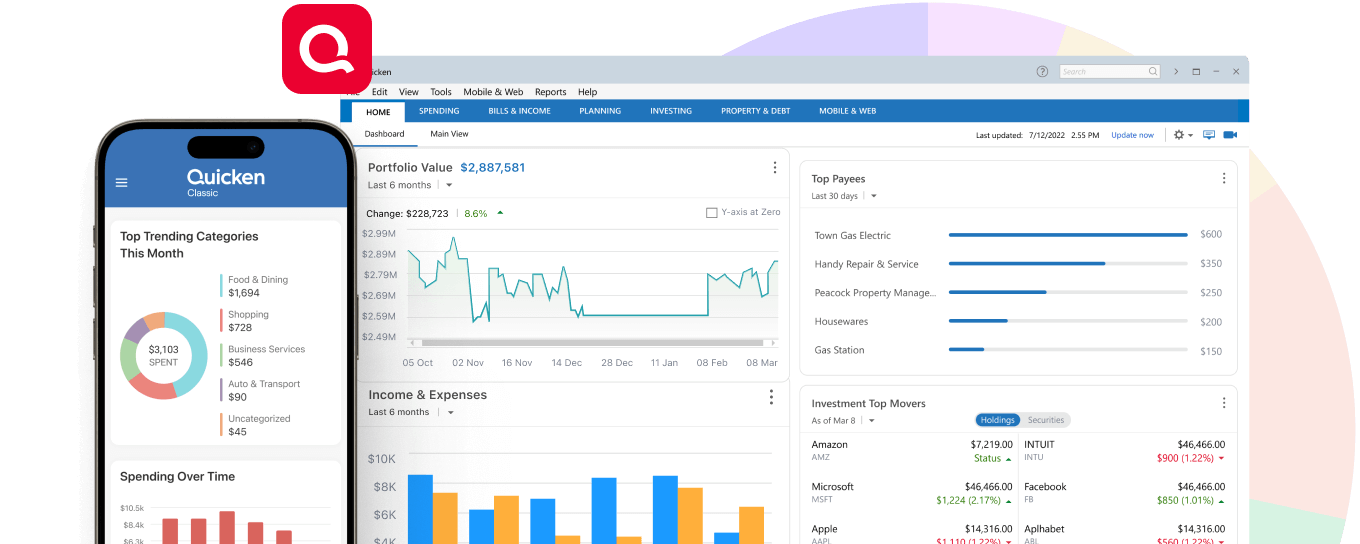Screen dimensions: 1360x544
Task: Open the Investing tab
Action: (670, 111)
